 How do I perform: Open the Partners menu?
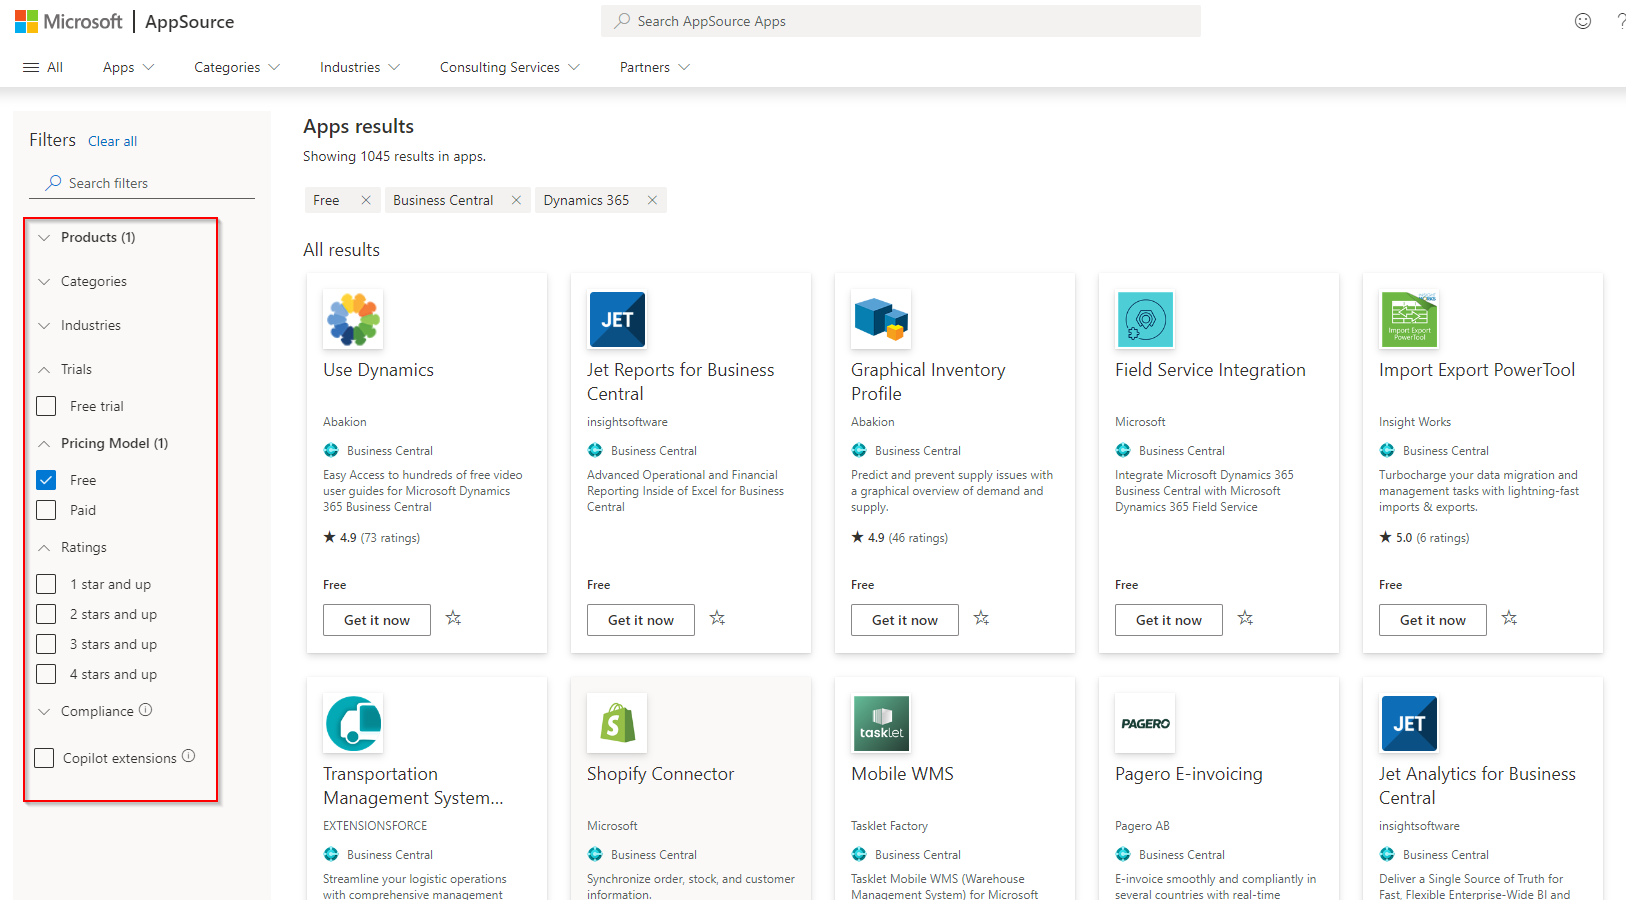655,67
